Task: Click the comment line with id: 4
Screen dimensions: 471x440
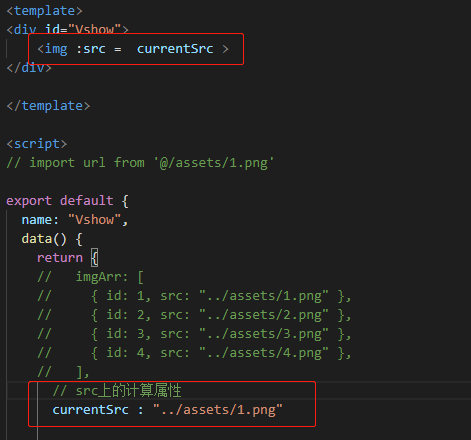Action: click(x=194, y=353)
